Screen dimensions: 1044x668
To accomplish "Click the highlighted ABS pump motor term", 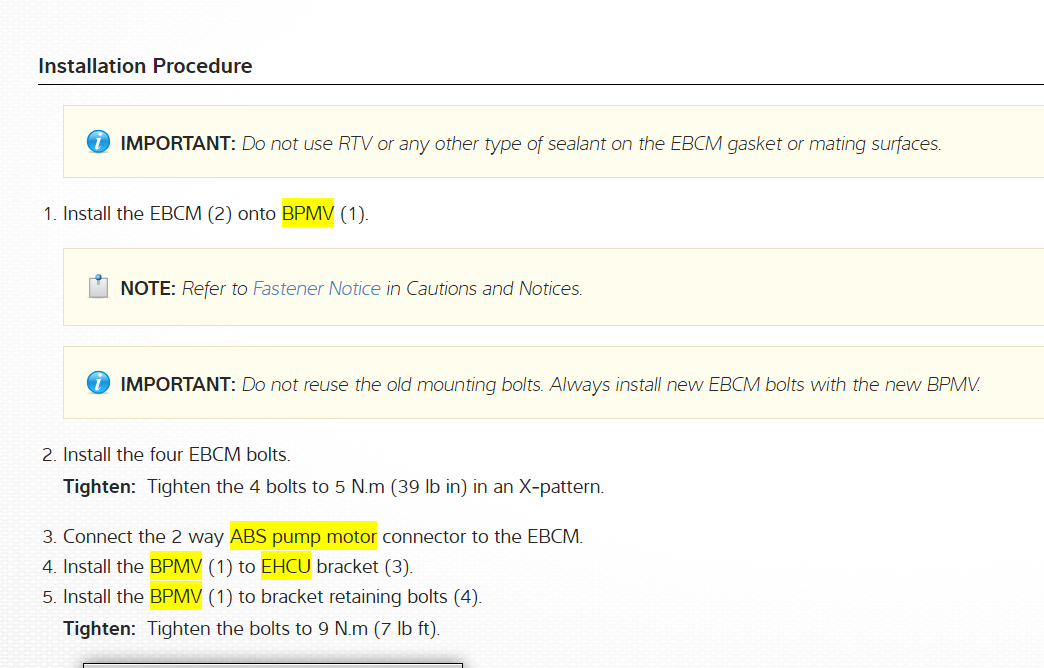I will [x=303, y=536].
